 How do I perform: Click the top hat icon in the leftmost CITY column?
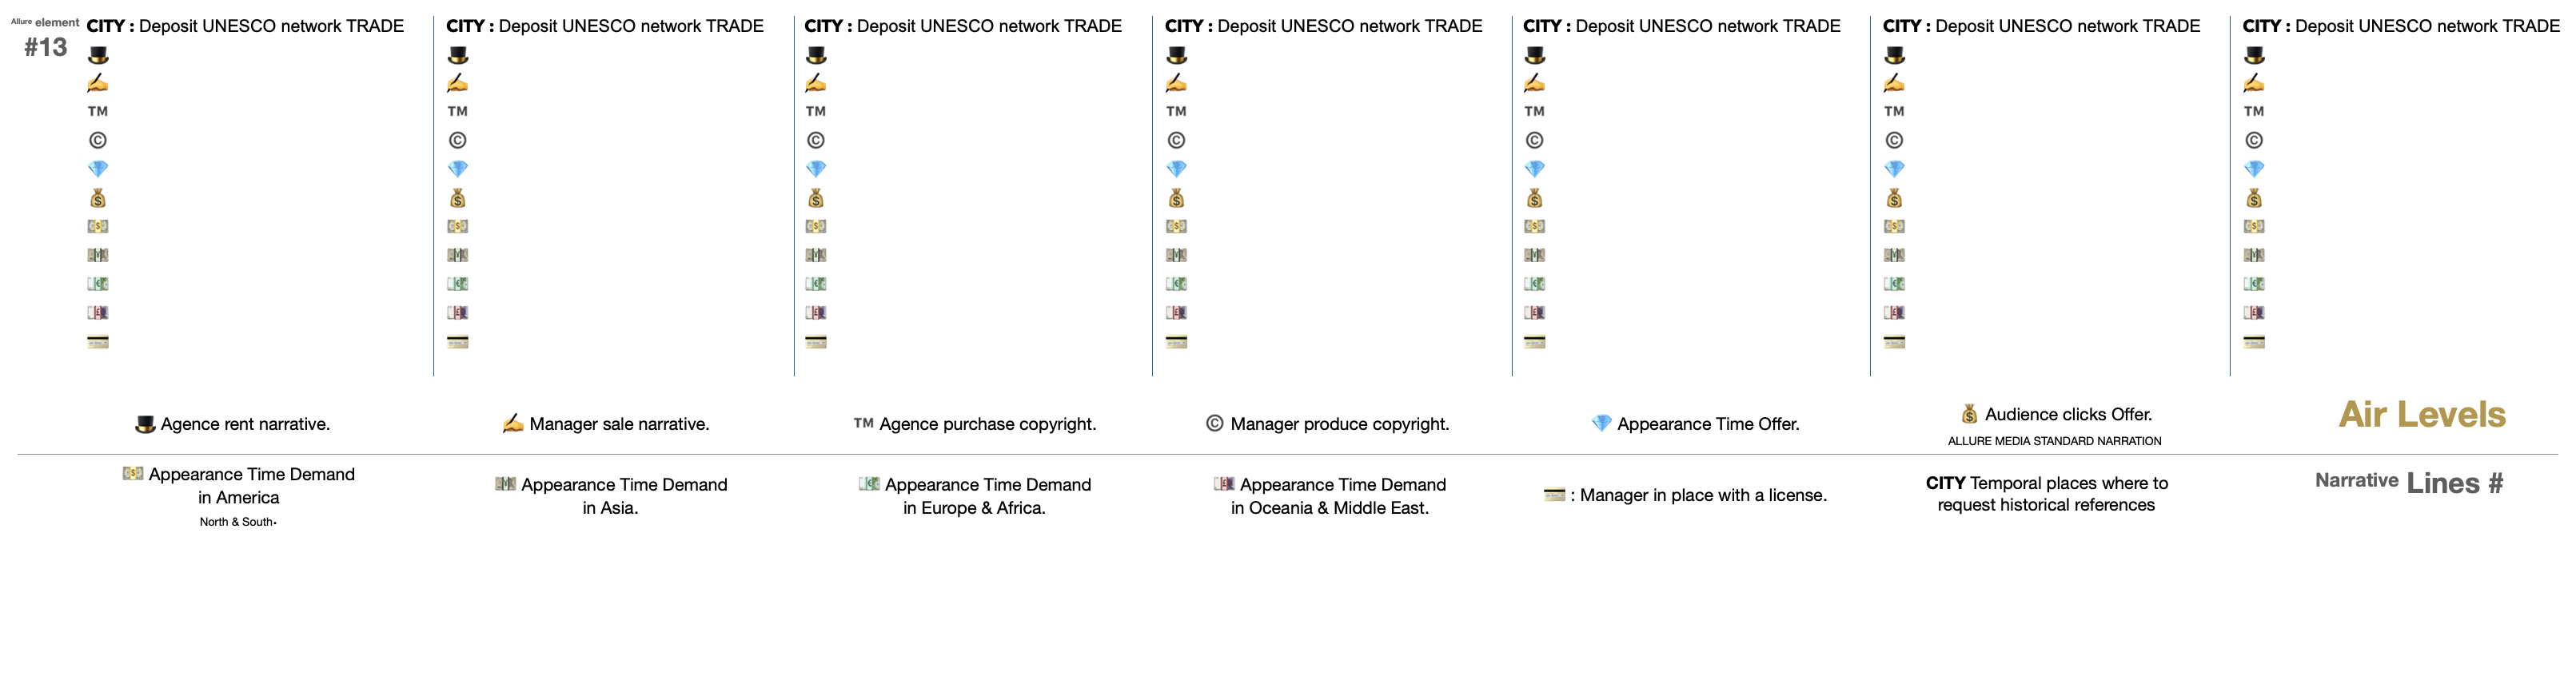pos(98,55)
